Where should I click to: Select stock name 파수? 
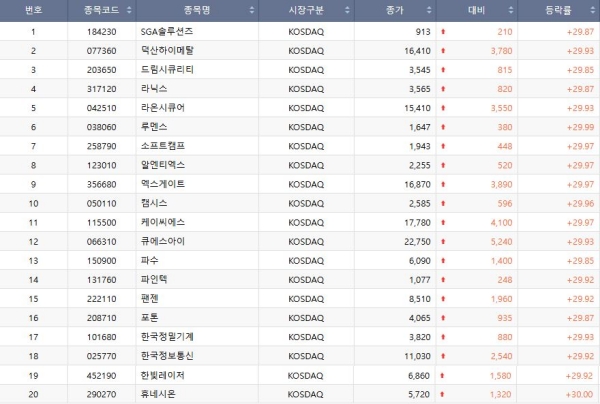coord(150,261)
